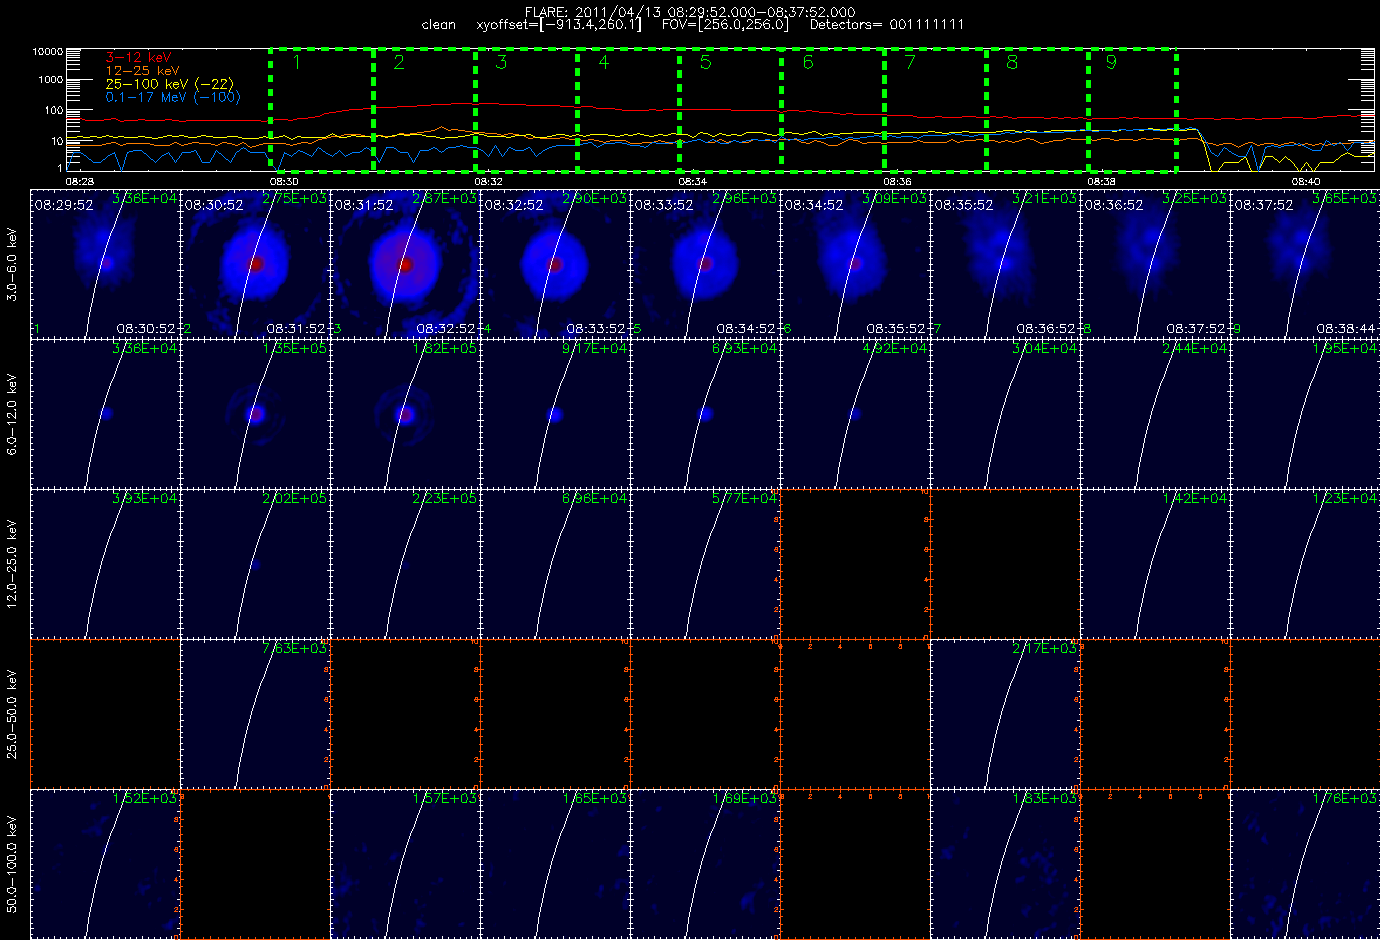1380x940 pixels.
Task: Select interval 7 box in the light curve
Action: 935,109
